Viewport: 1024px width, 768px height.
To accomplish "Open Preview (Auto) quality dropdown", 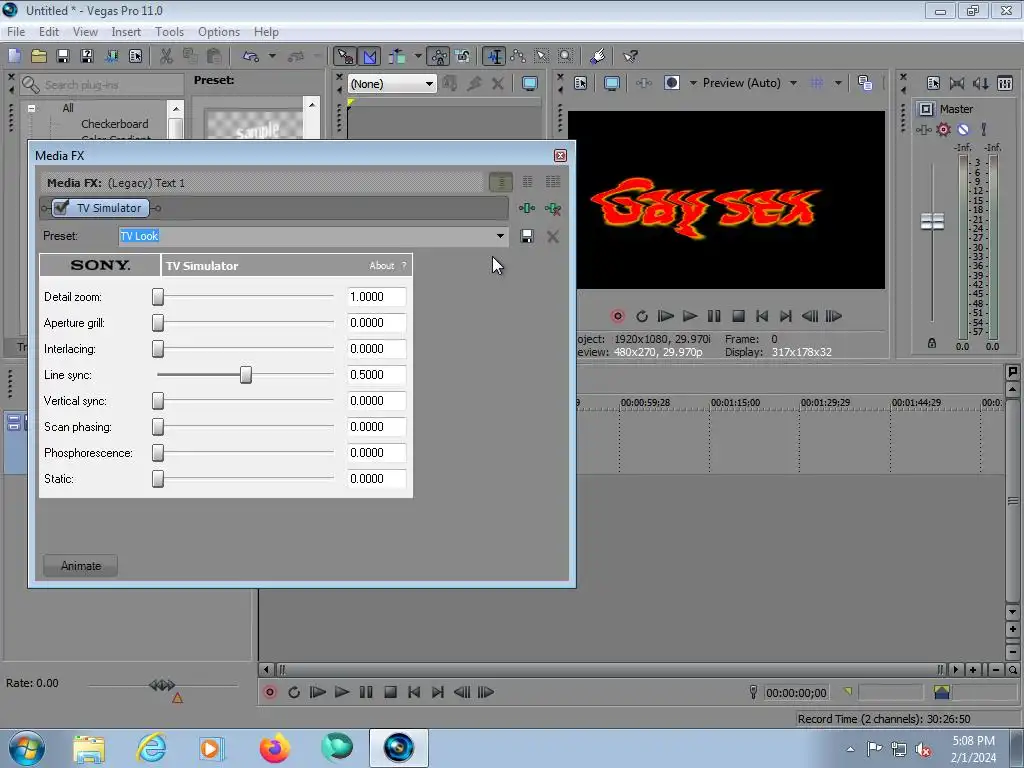I will (793, 83).
